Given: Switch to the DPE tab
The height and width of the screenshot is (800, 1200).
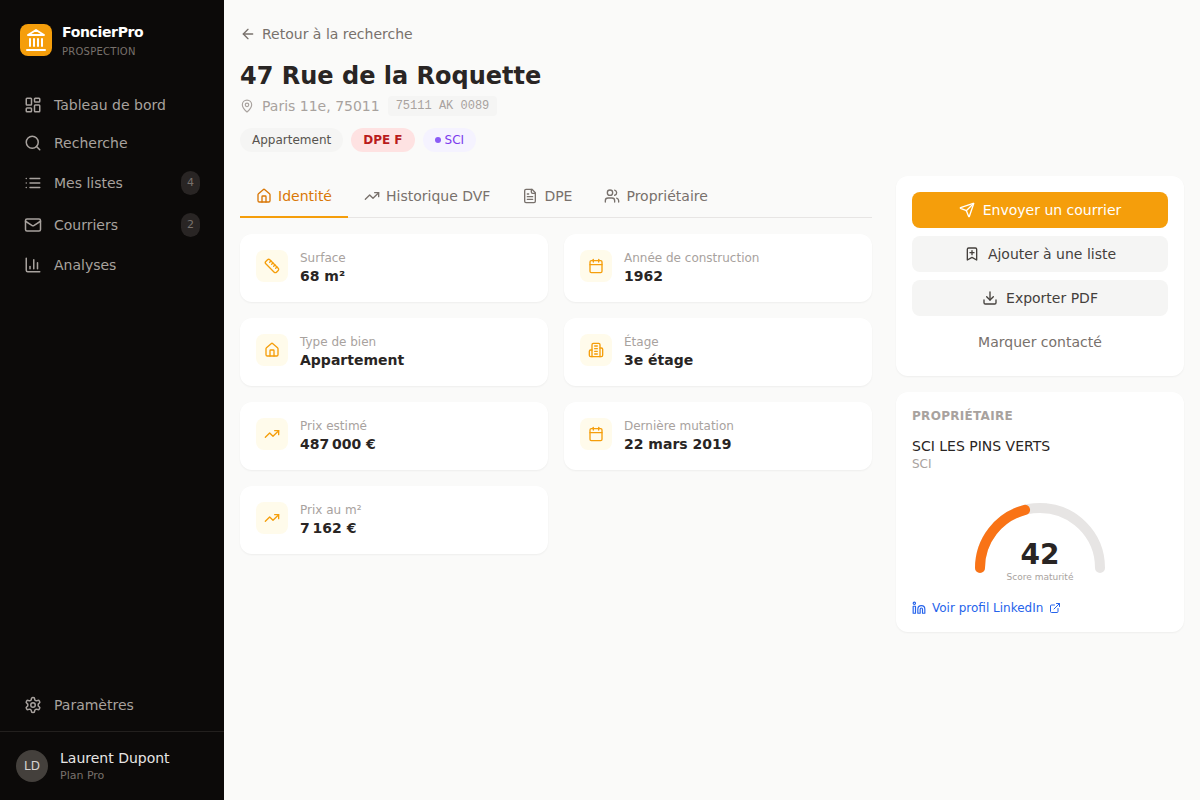Looking at the screenshot, I should tap(547, 196).
